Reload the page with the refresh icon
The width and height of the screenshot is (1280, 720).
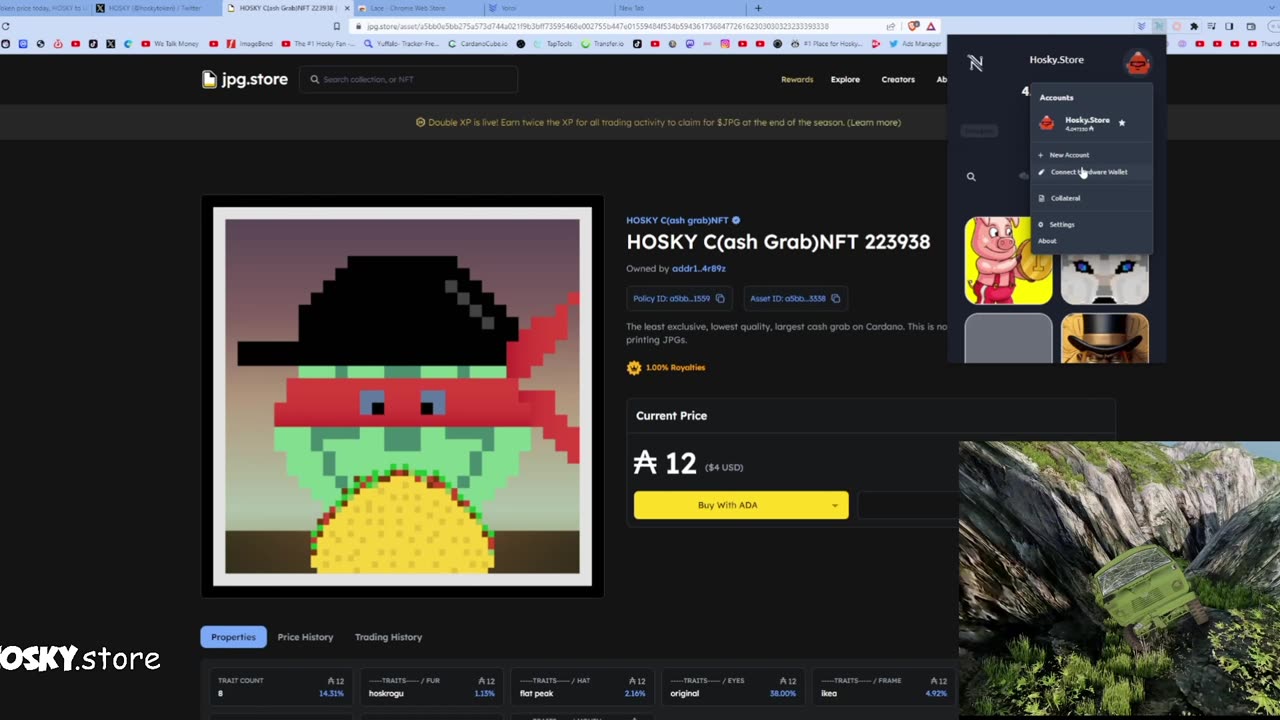point(6,27)
